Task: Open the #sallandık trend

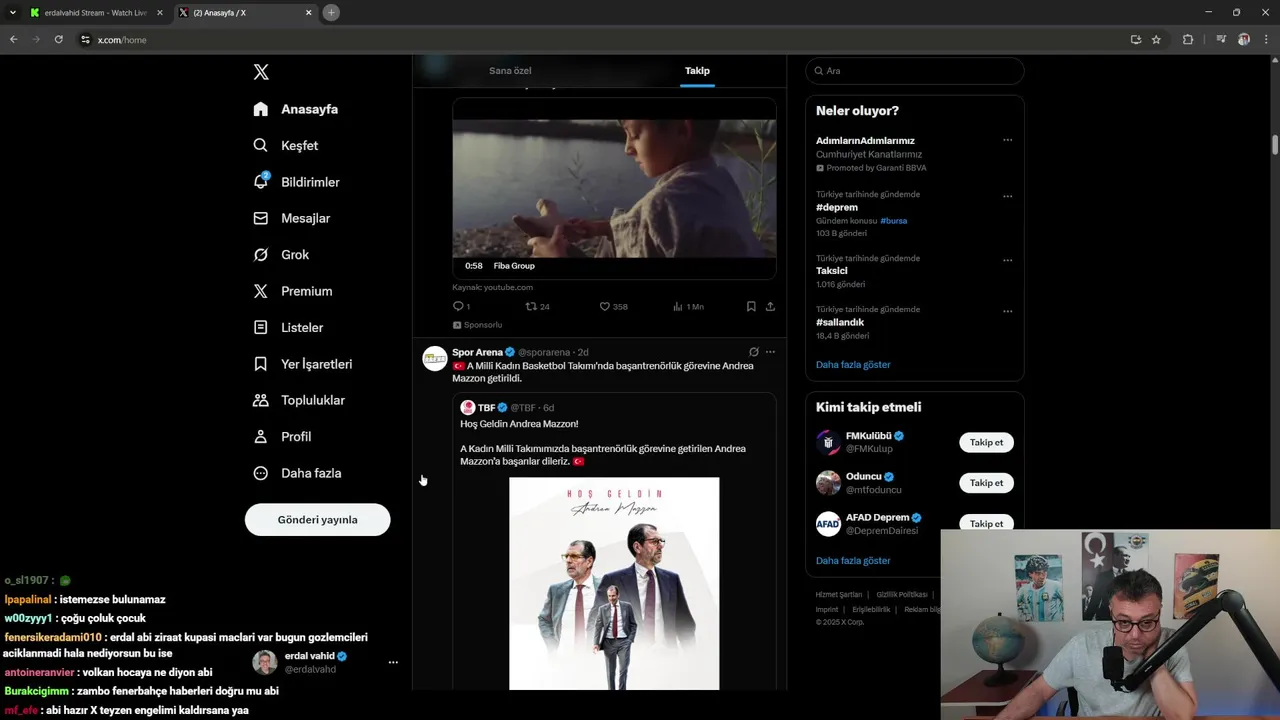Action: click(x=840, y=322)
